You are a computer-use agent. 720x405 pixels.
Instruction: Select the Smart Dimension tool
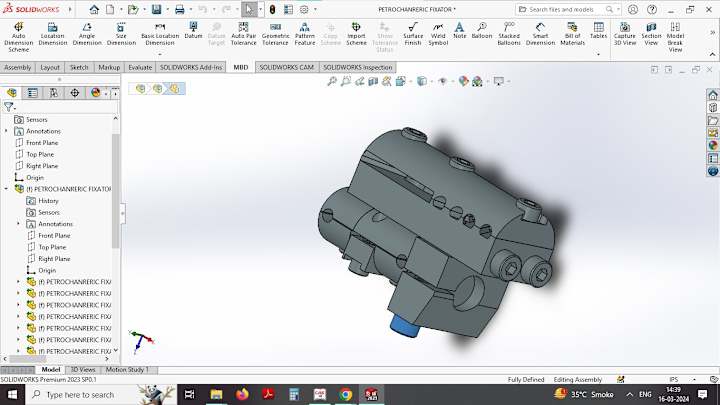pos(540,34)
